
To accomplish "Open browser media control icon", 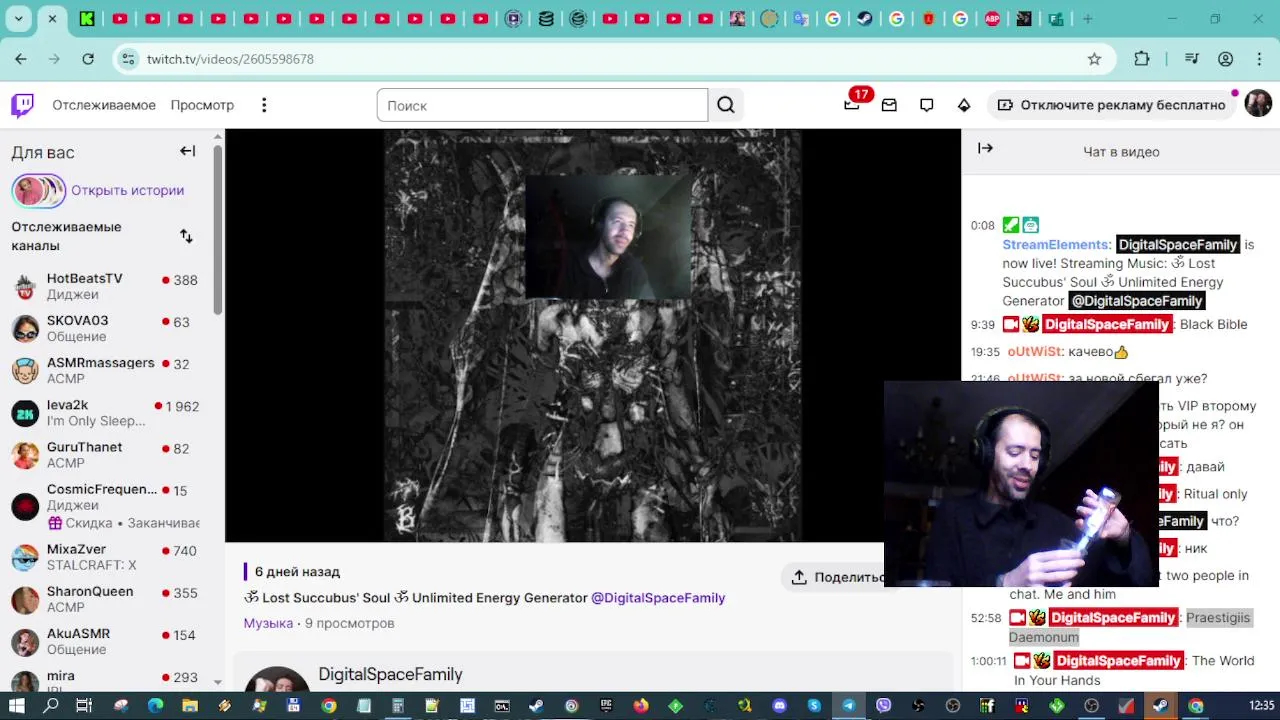I will click(x=1191, y=59).
